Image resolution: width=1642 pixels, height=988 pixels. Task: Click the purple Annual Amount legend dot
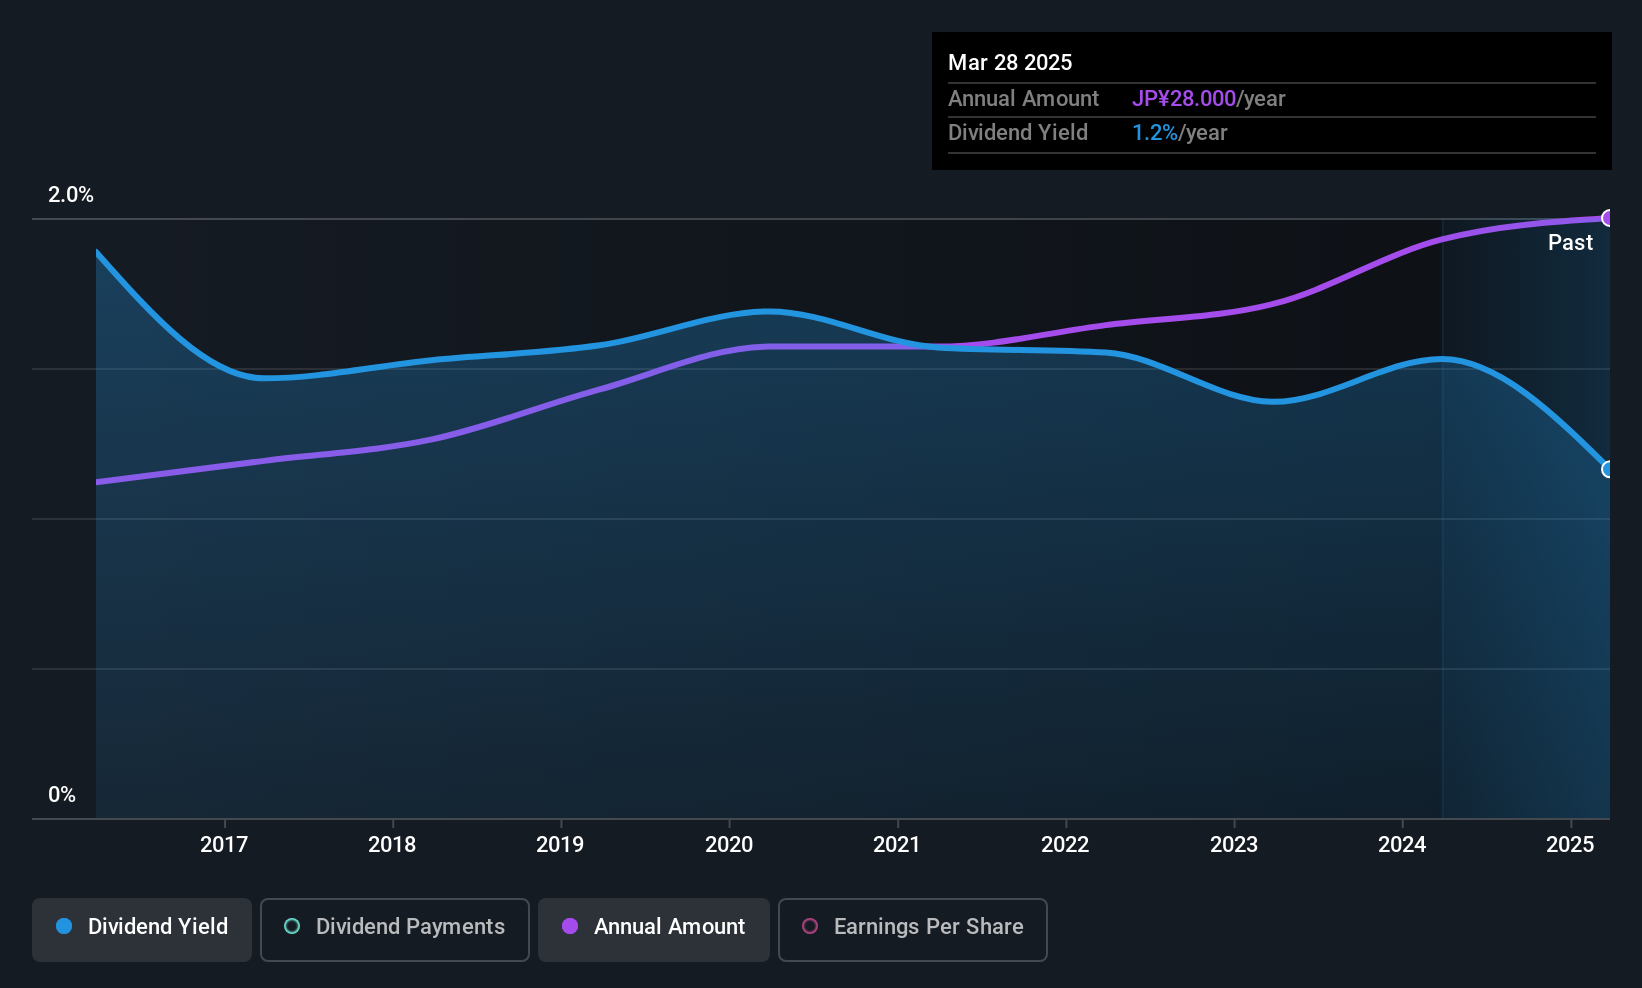(570, 926)
